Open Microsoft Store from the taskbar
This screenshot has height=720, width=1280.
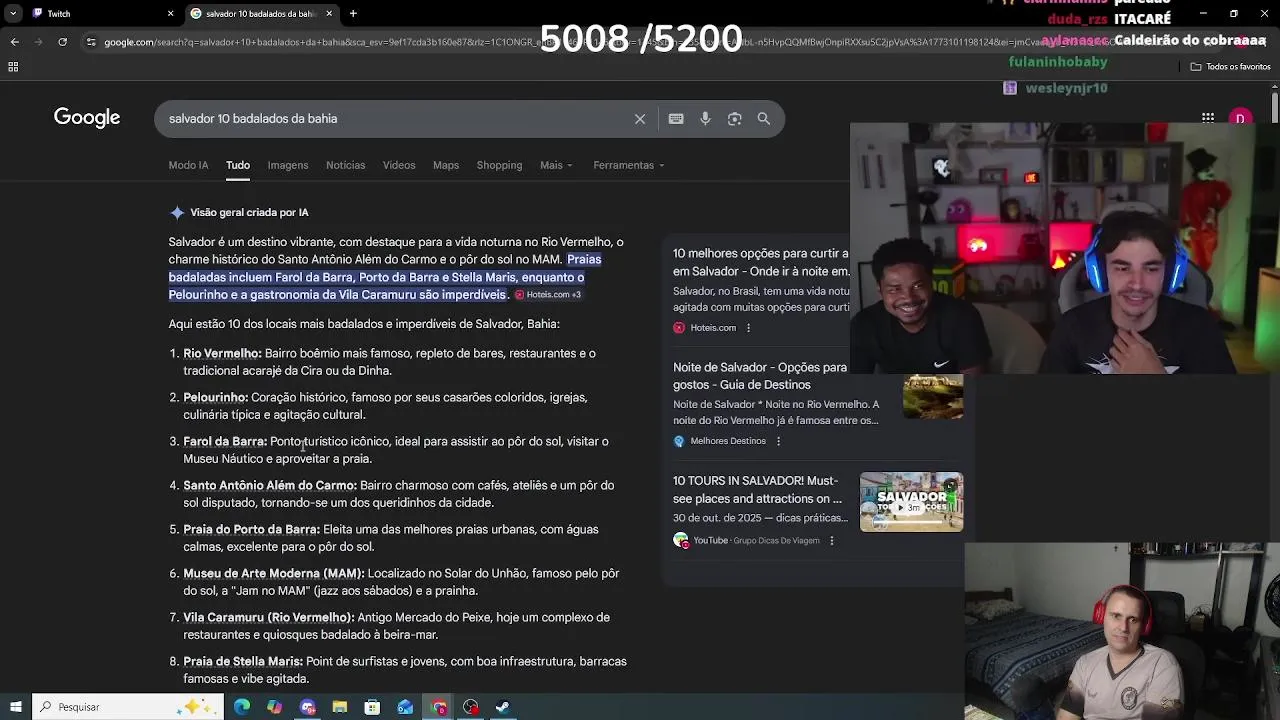(372, 707)
